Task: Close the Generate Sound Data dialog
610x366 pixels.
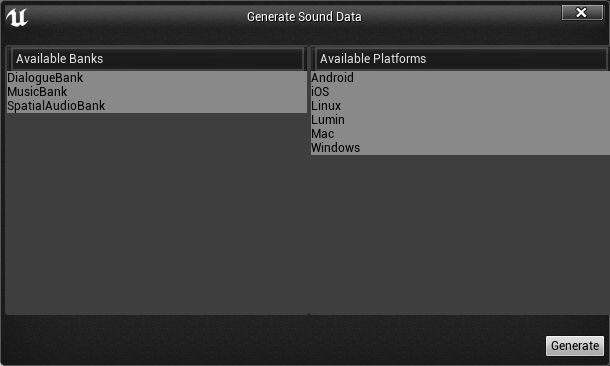Action: [x=582, y=12]
